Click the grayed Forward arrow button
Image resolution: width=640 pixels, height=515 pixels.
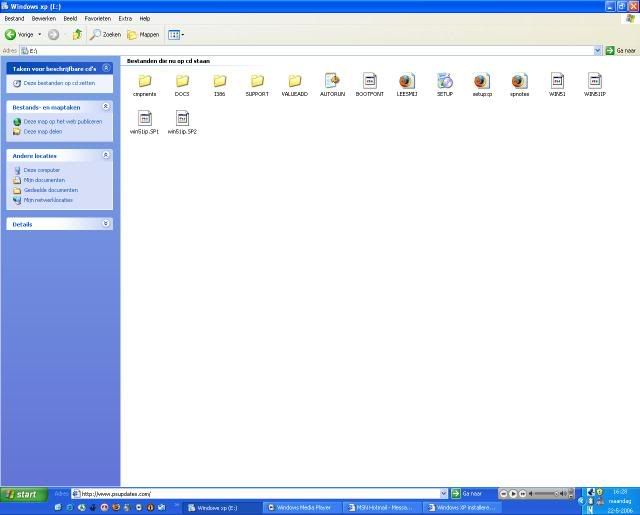point(53,35)
